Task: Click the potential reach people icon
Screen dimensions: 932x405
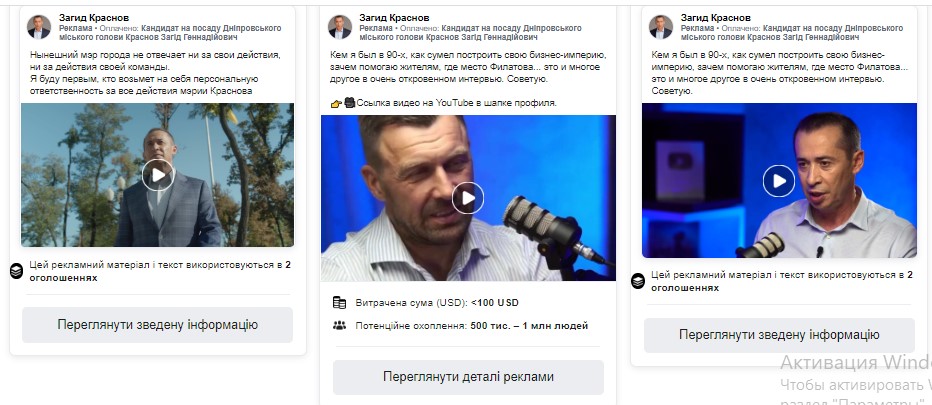Action: pos(339,325)
